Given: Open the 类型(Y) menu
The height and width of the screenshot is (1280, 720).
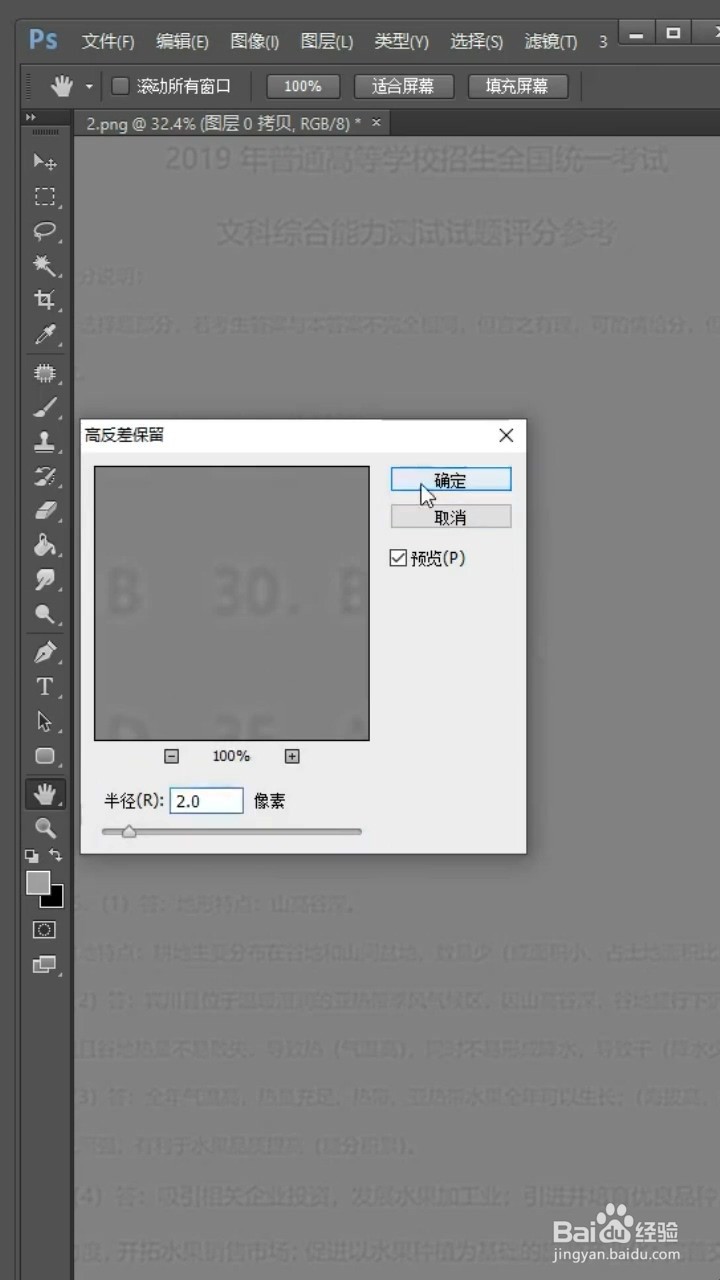Looking at the screenshot, I should pos(401,41).
